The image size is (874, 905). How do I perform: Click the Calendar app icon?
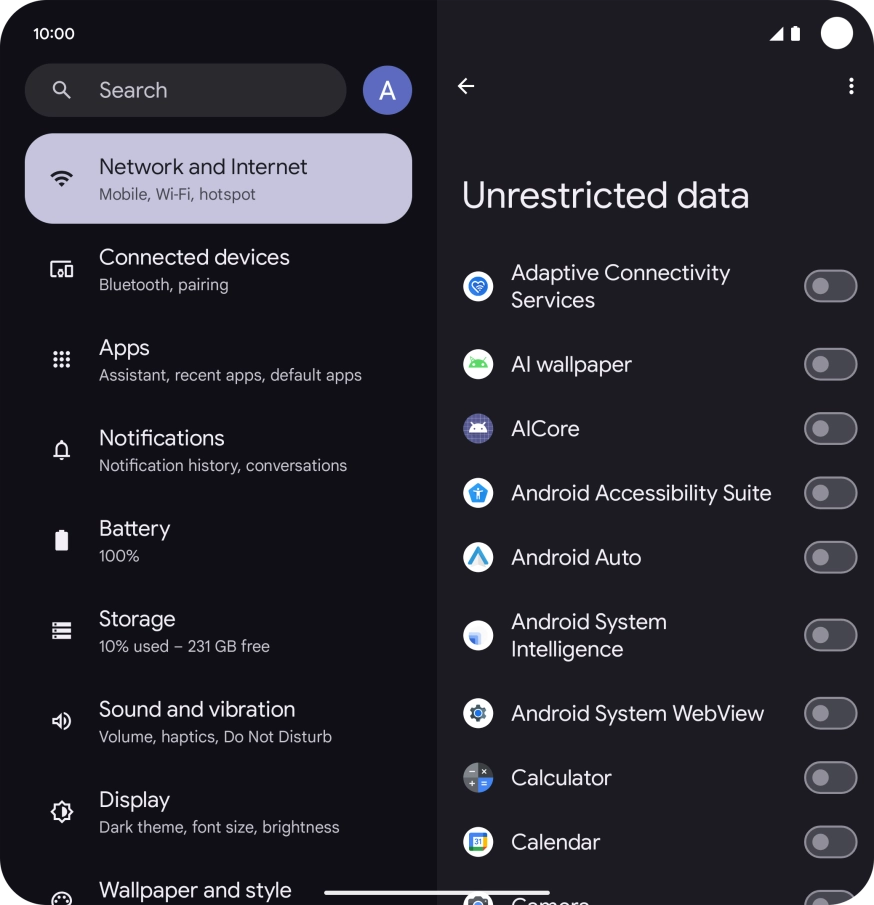click(x=478, y=842)
